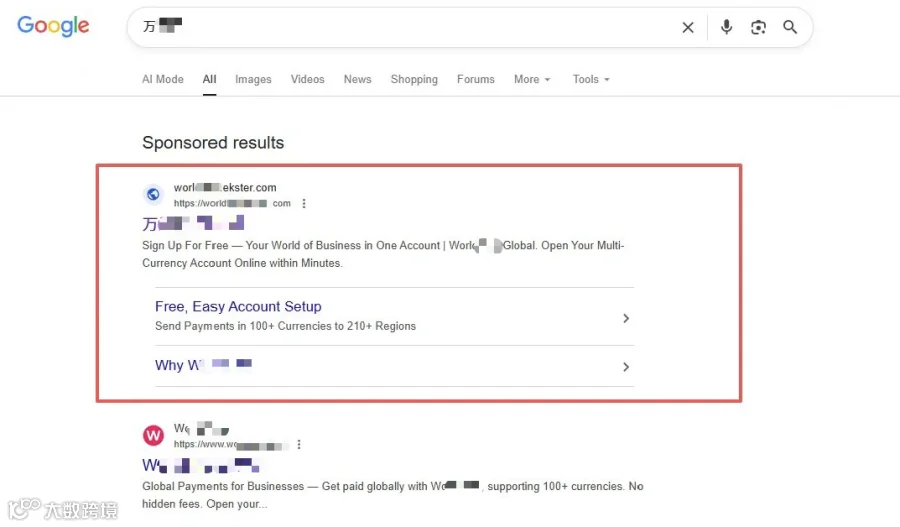Submit search with the magnifying glass icon
This screenshot has height=527, width=900.
click(x=790, y=27)
